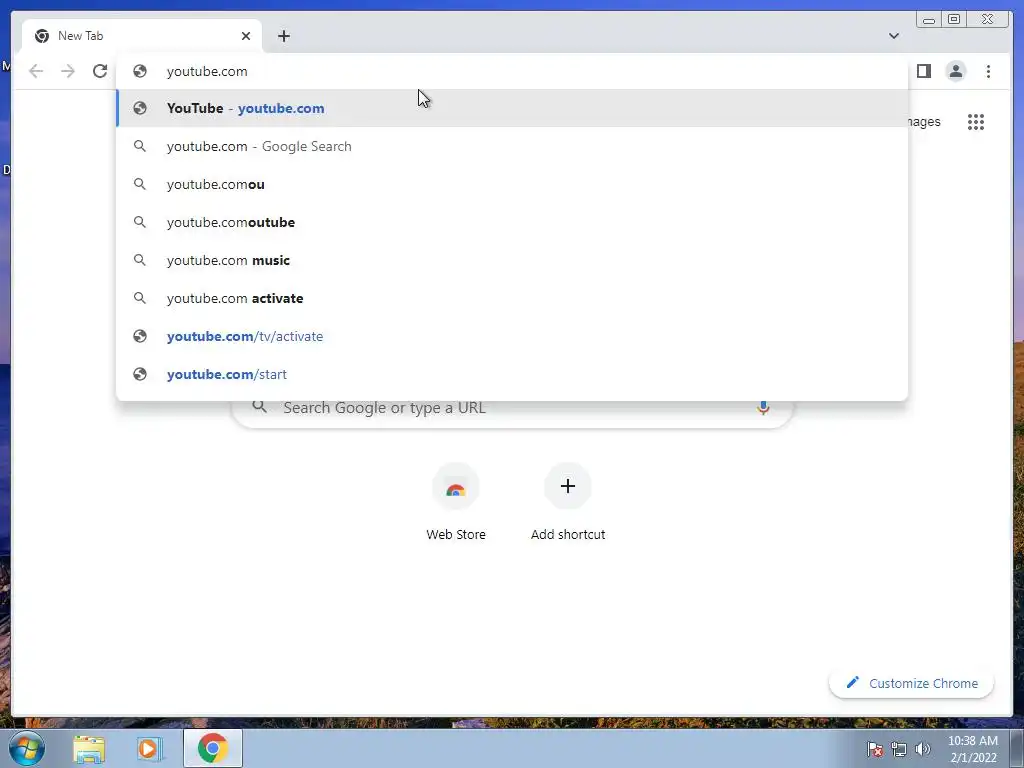Image resolution: width=1024 pixels, height=768 pixels.
Task: Click the globe icon in address bar
Action: pyautogui.click(x=140, y=71)
